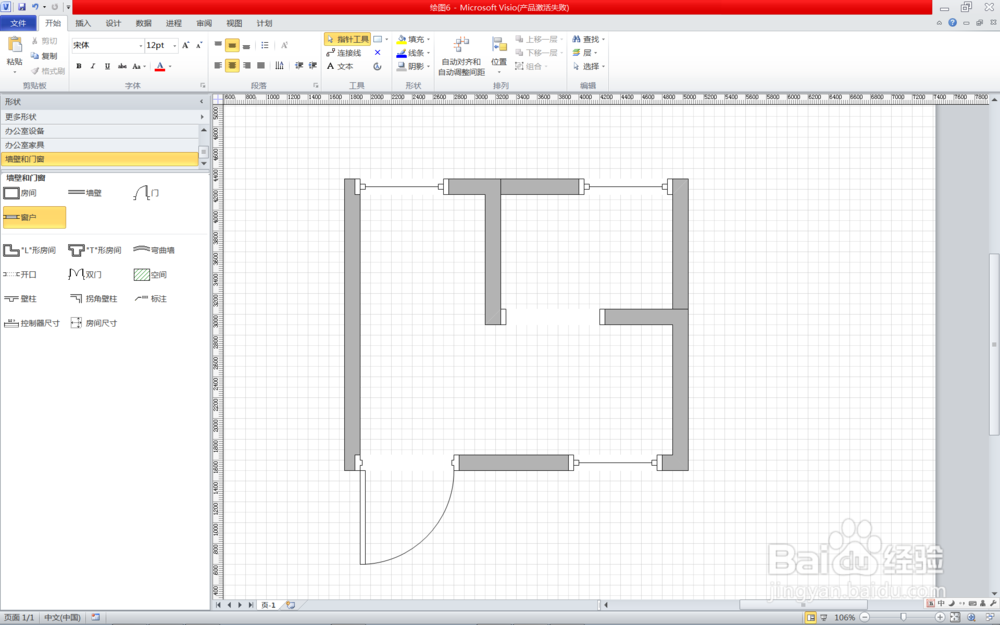The image size is (1000, 625).
Task: Open the File (文件) tab
Action: pyautogui.click(x=18, y=23)
